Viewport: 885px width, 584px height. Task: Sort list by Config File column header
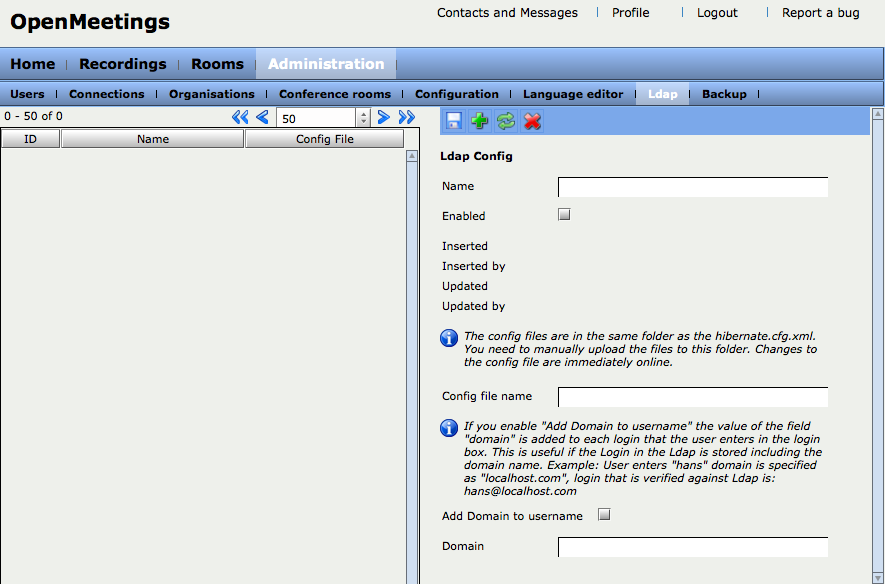click(325, 139)
